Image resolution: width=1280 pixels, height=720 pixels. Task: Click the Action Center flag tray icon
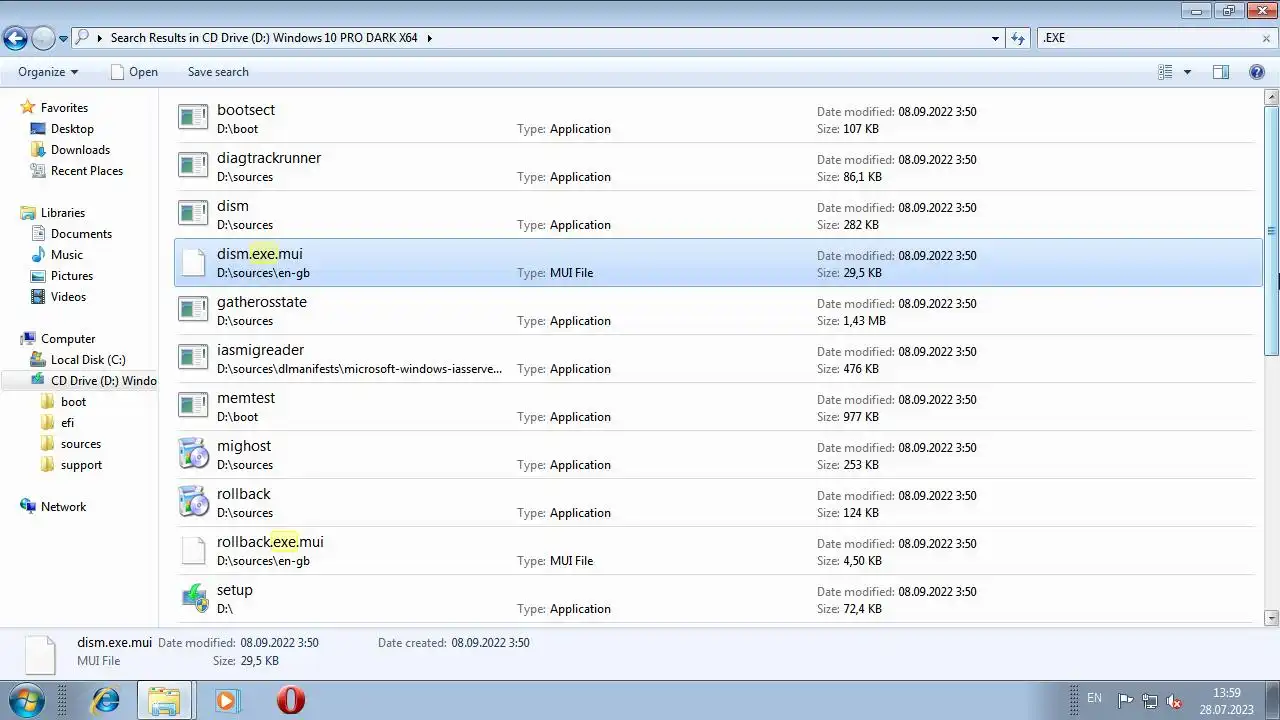(1125, 700)
